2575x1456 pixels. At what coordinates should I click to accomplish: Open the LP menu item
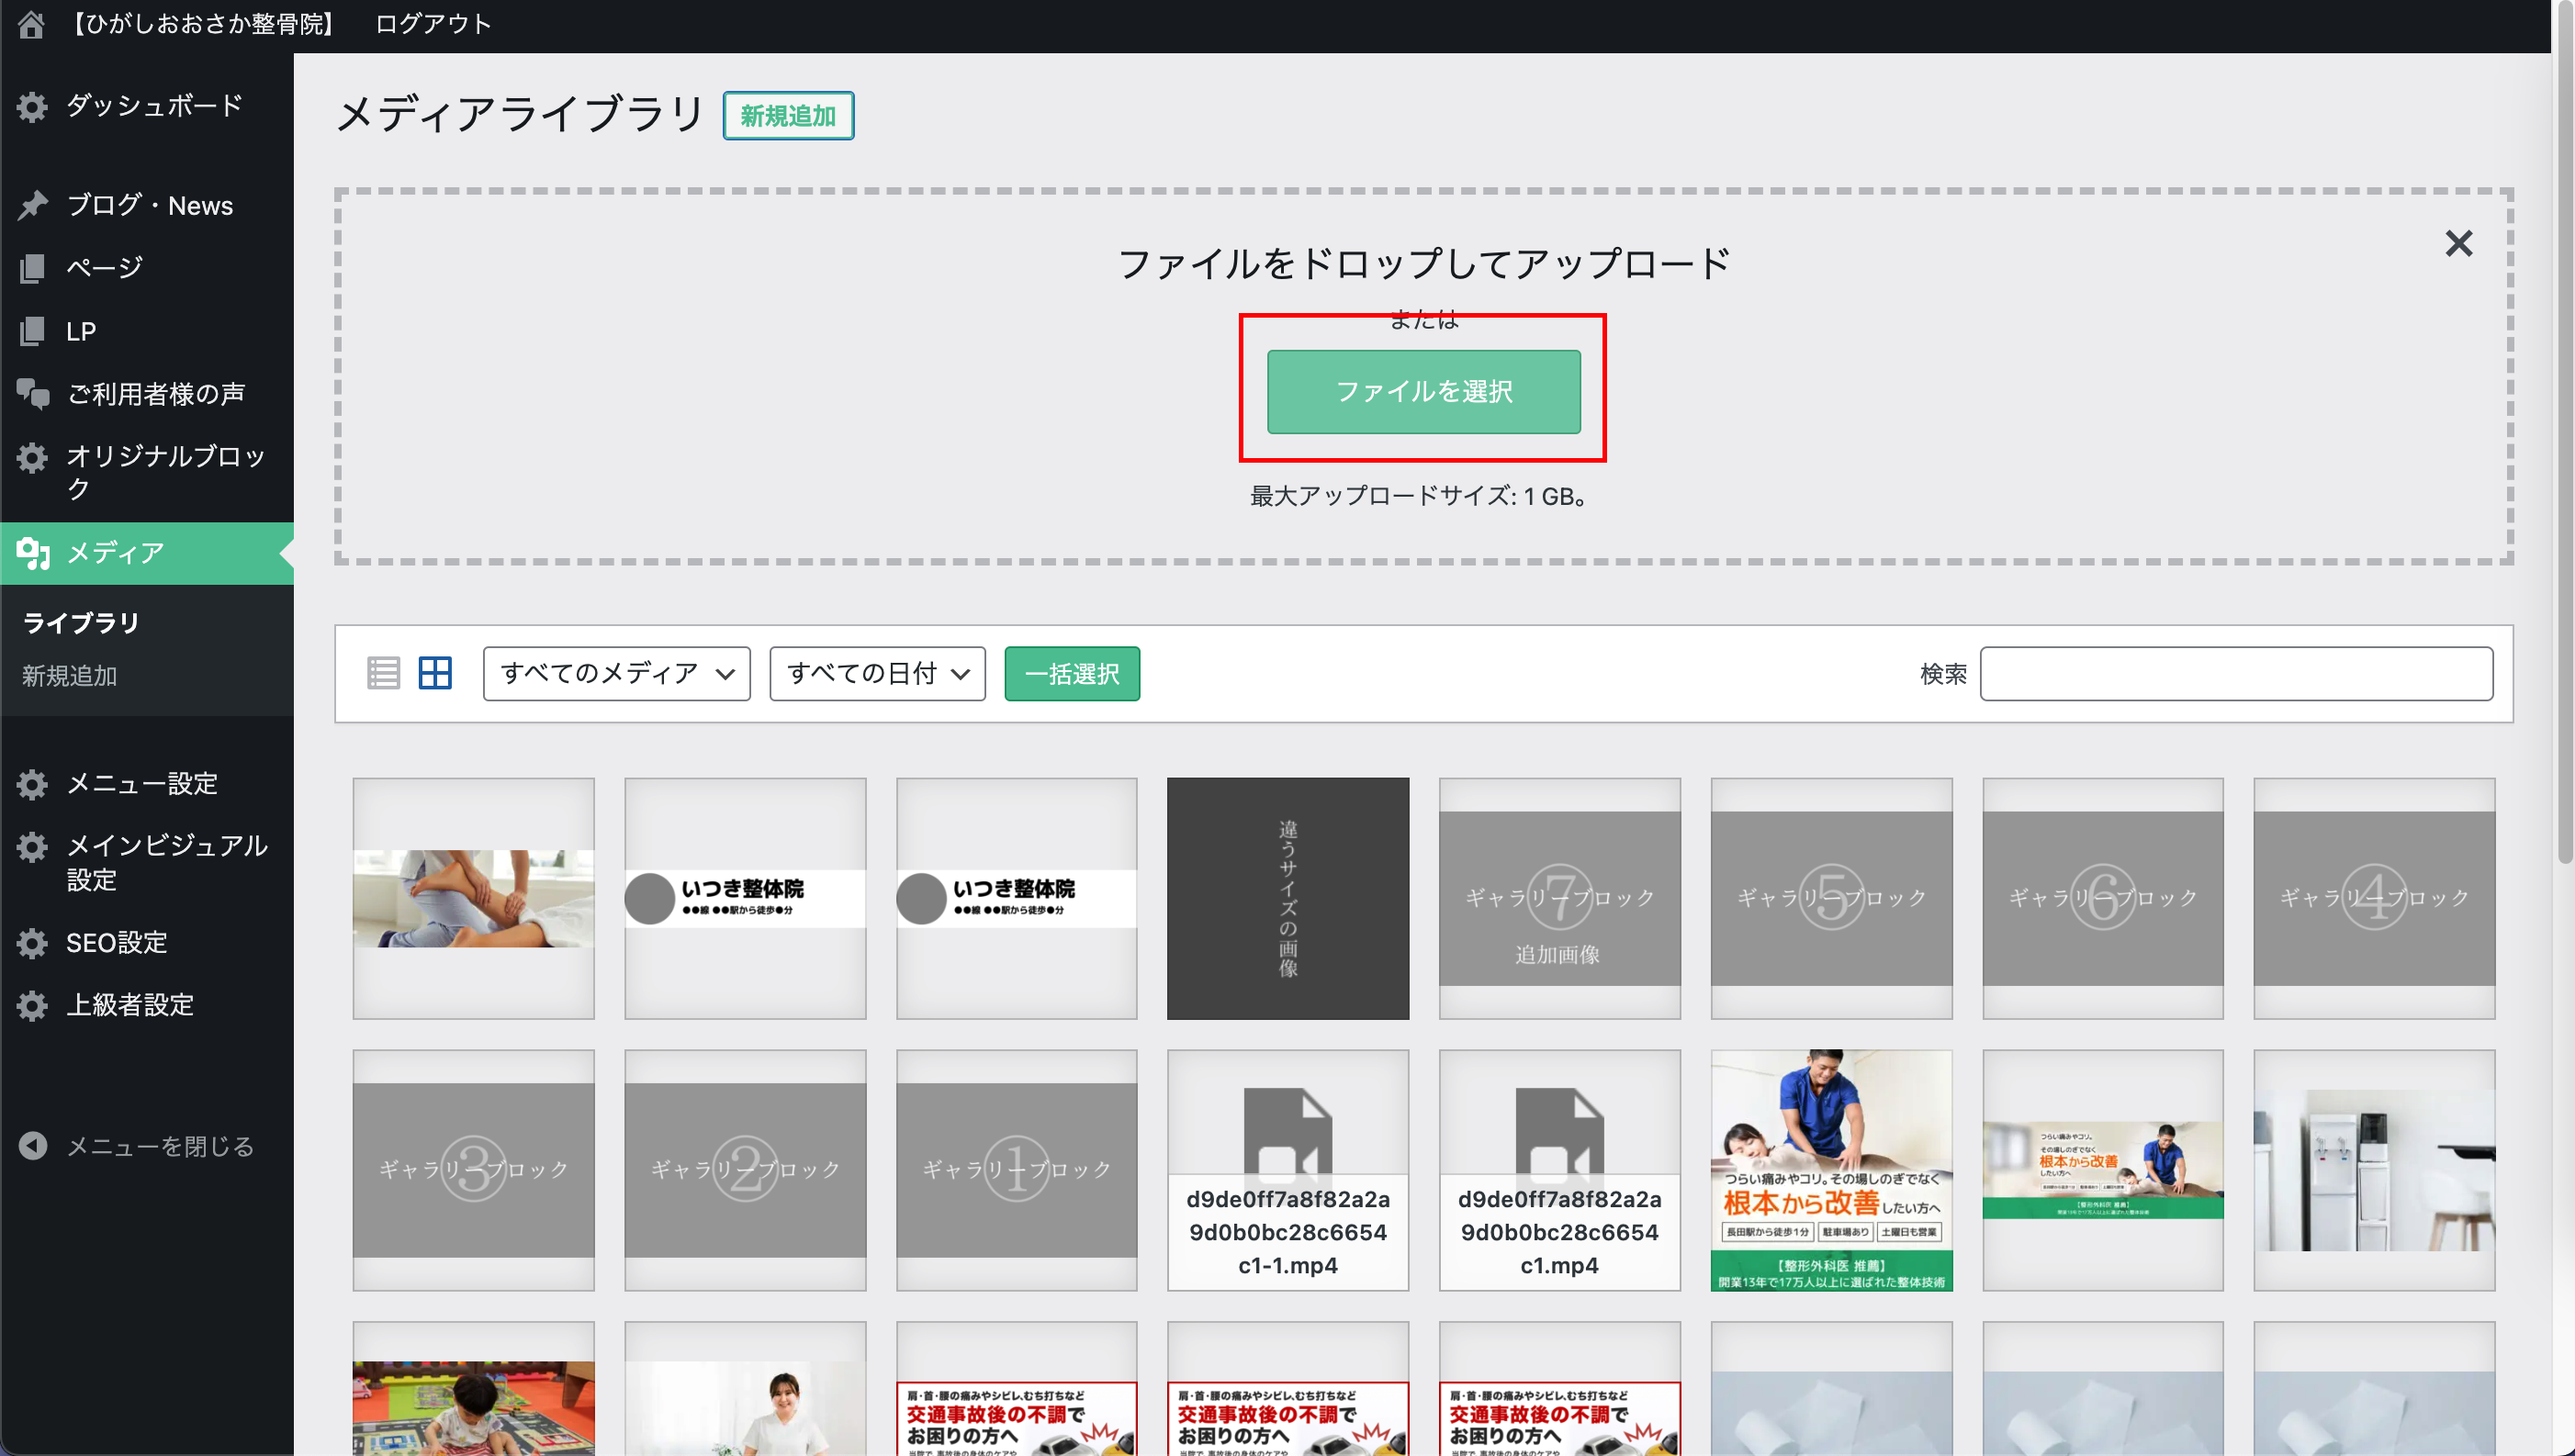coord(81,331)
